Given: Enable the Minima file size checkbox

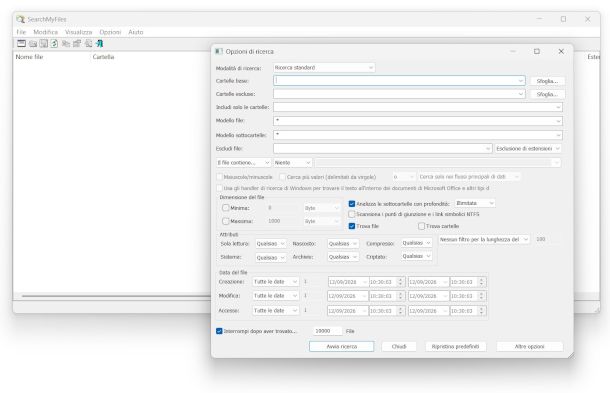Looking at the screenshot, I should coord(226,208).
